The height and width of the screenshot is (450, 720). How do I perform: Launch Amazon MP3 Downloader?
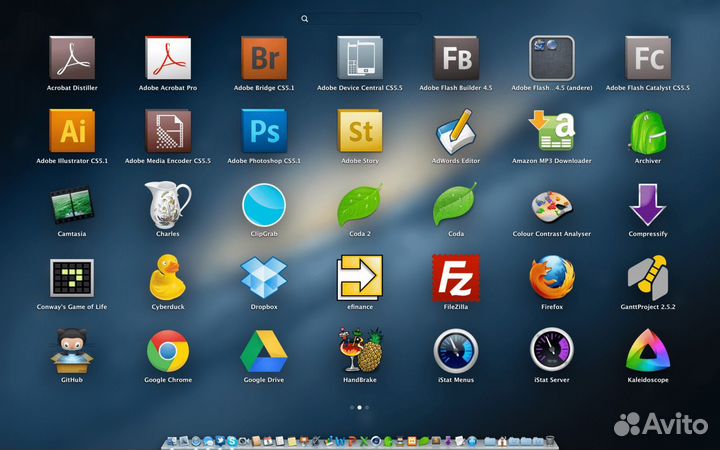coord(552,130)
